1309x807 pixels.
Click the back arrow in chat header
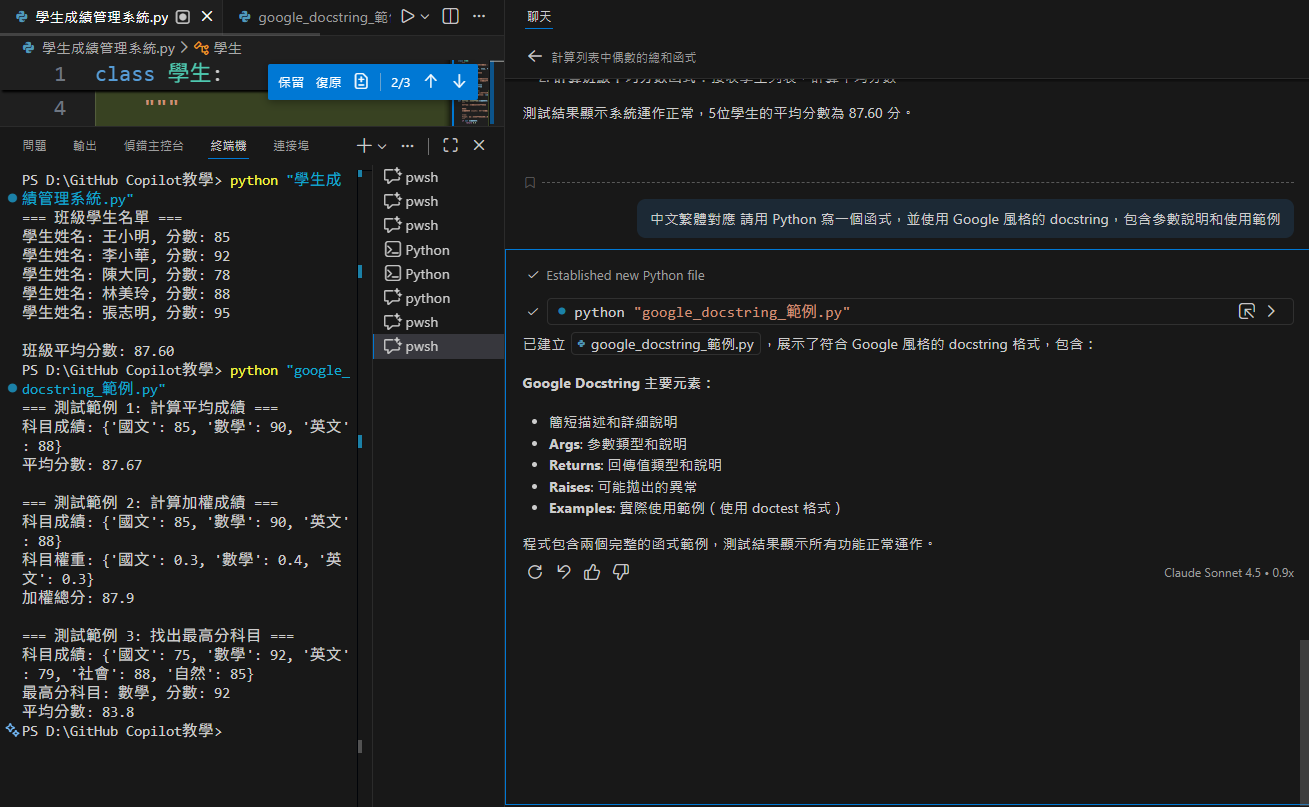point(535,57)
